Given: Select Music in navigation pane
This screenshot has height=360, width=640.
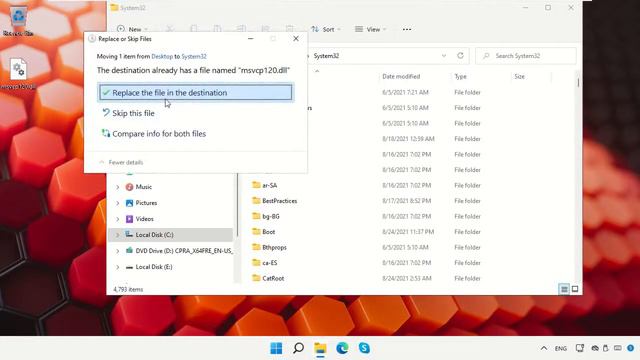Looking at the screenshot, I should coord(139,187).
